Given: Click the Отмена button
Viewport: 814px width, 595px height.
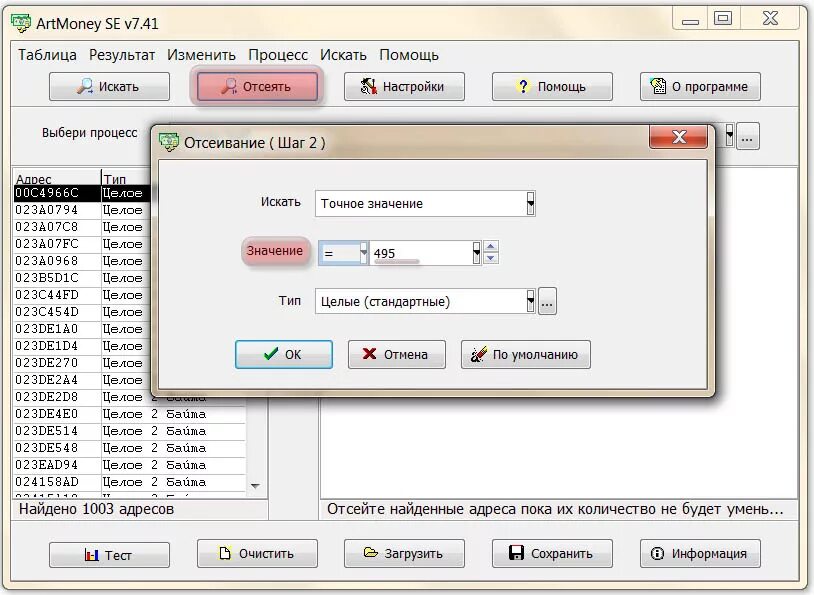Looking at the screenshot, I should pyautogui.click(x=397, y=354).
